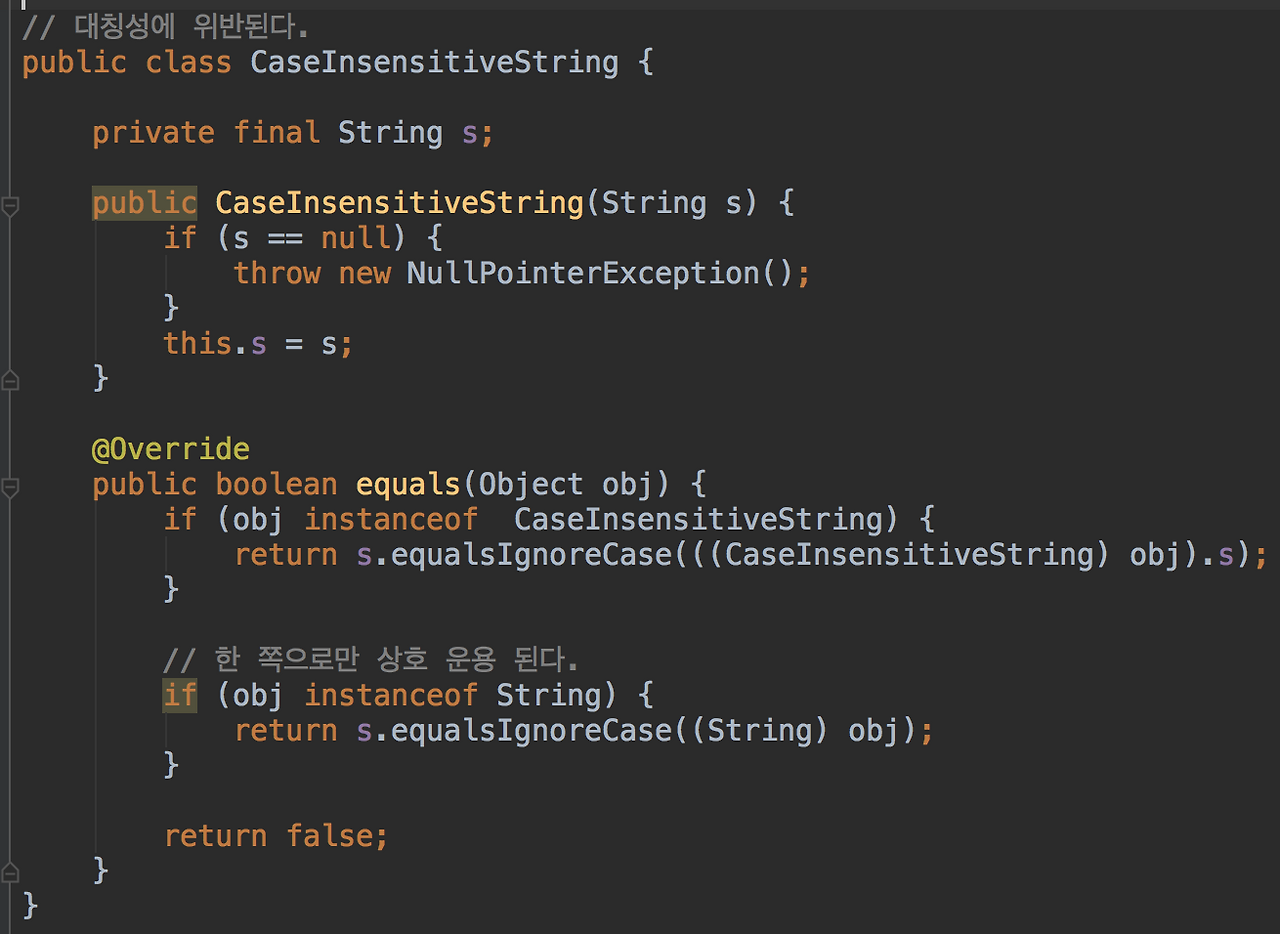The image size is (1280, 934).
Task: Click the 'Object' parameter type
Action: 530,484
